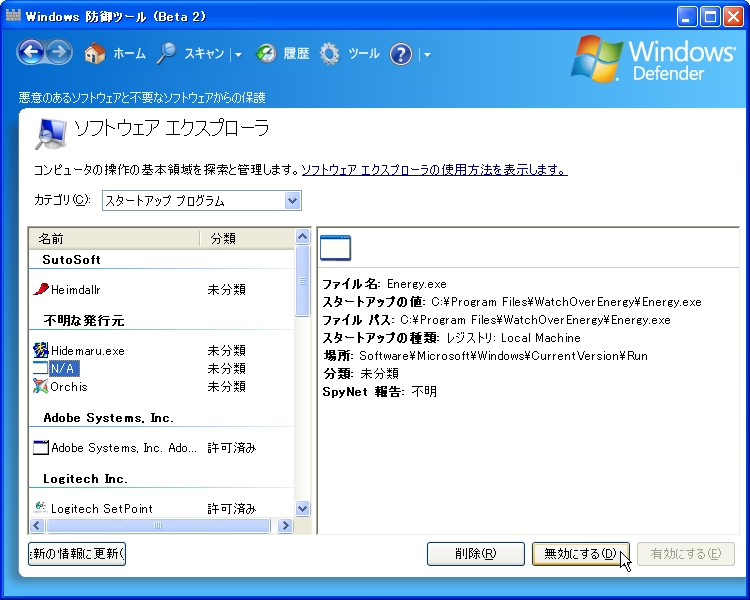Click the Logitech SetPoint icon

pyautogui.click(x=41, y=508)
